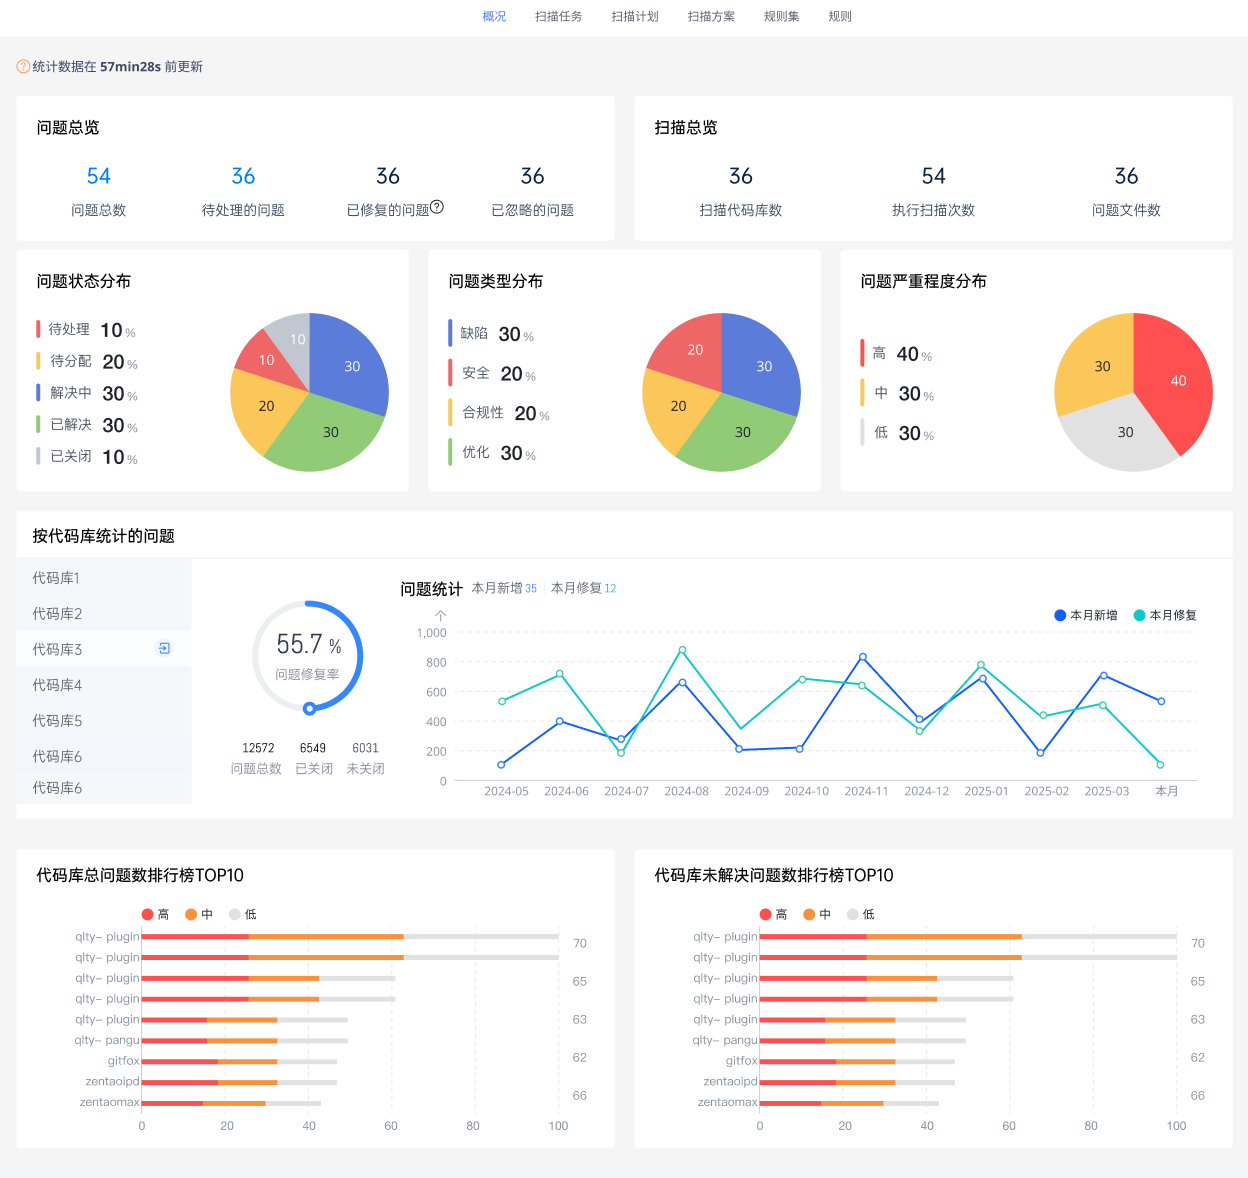Click the 36 待处理的问题 number link
The width and height of the screenshot is (1248, 1178).
243,177
